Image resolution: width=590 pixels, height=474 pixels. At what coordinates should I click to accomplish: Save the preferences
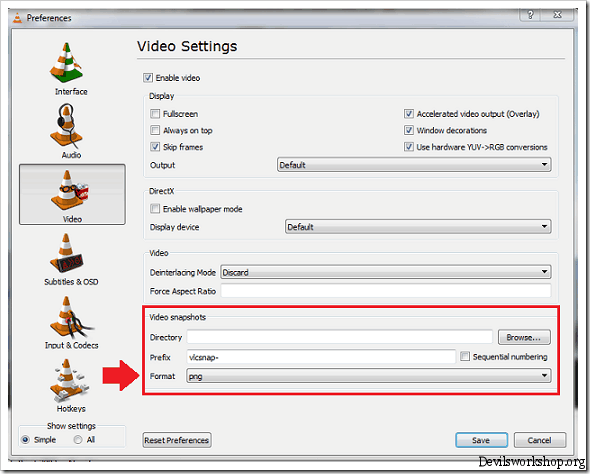coord(481,440)
